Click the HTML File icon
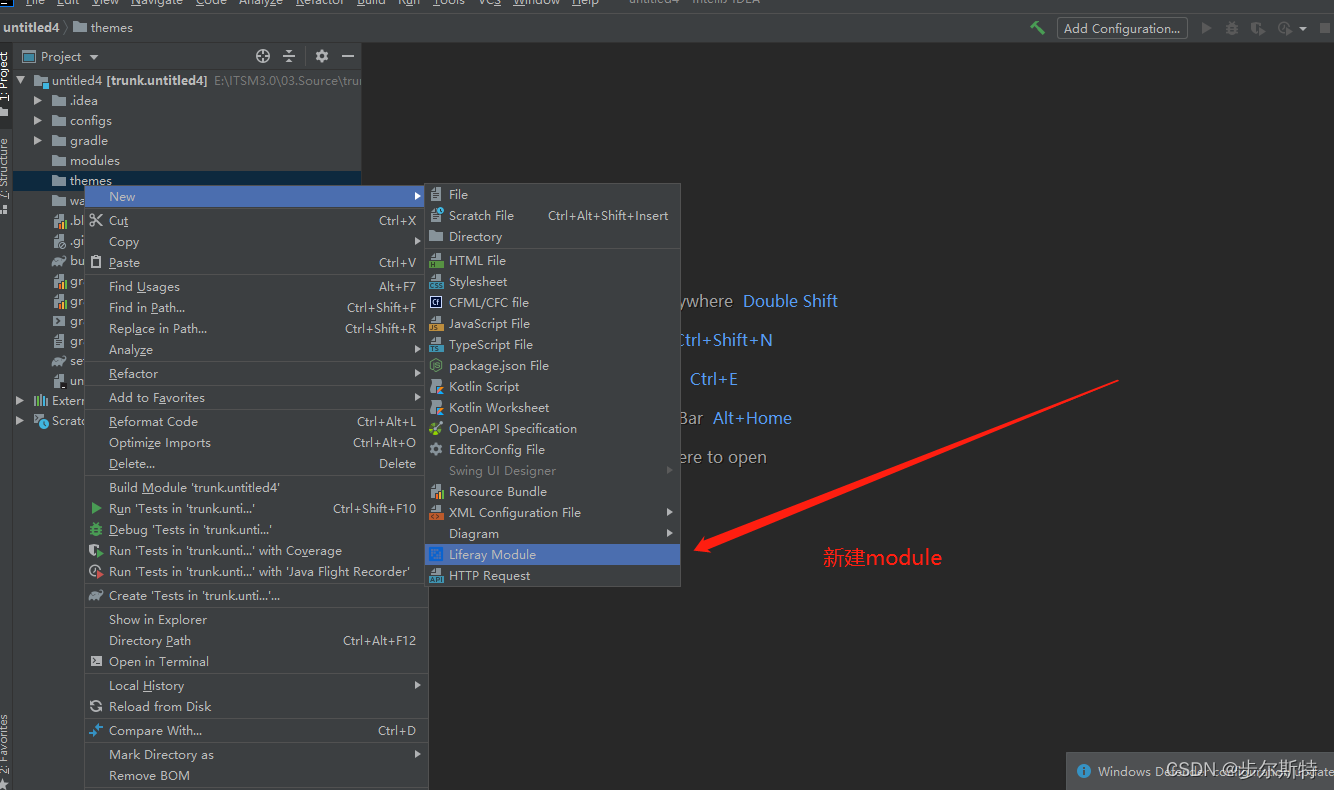Image resolution: width=1334 pixels, height=790 pixels. pyautogui.click(x=436, y=260)
